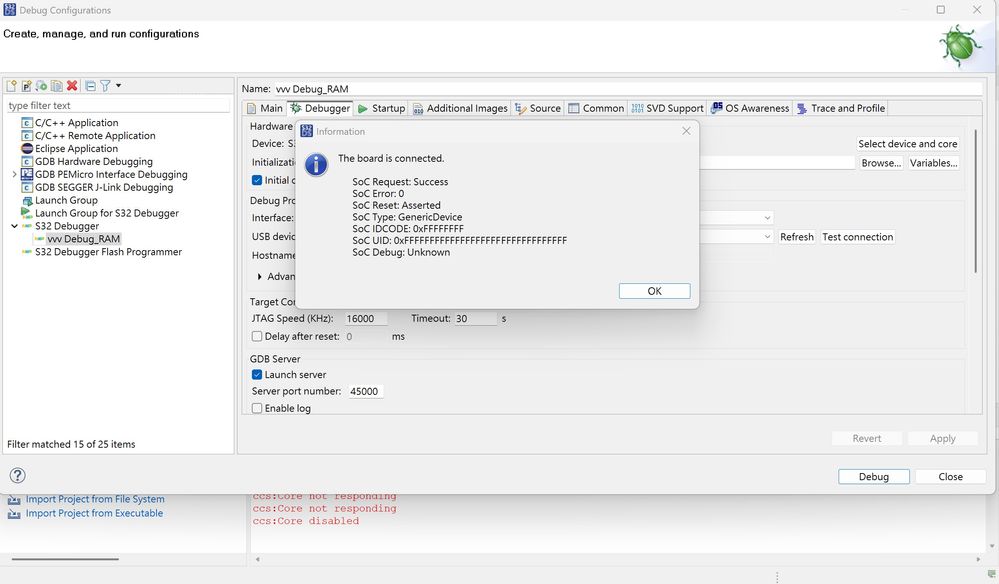Click Duplicate launch configuration icon
The height and width of the screenshot is (584, 999).
click(x=57, y=86)
